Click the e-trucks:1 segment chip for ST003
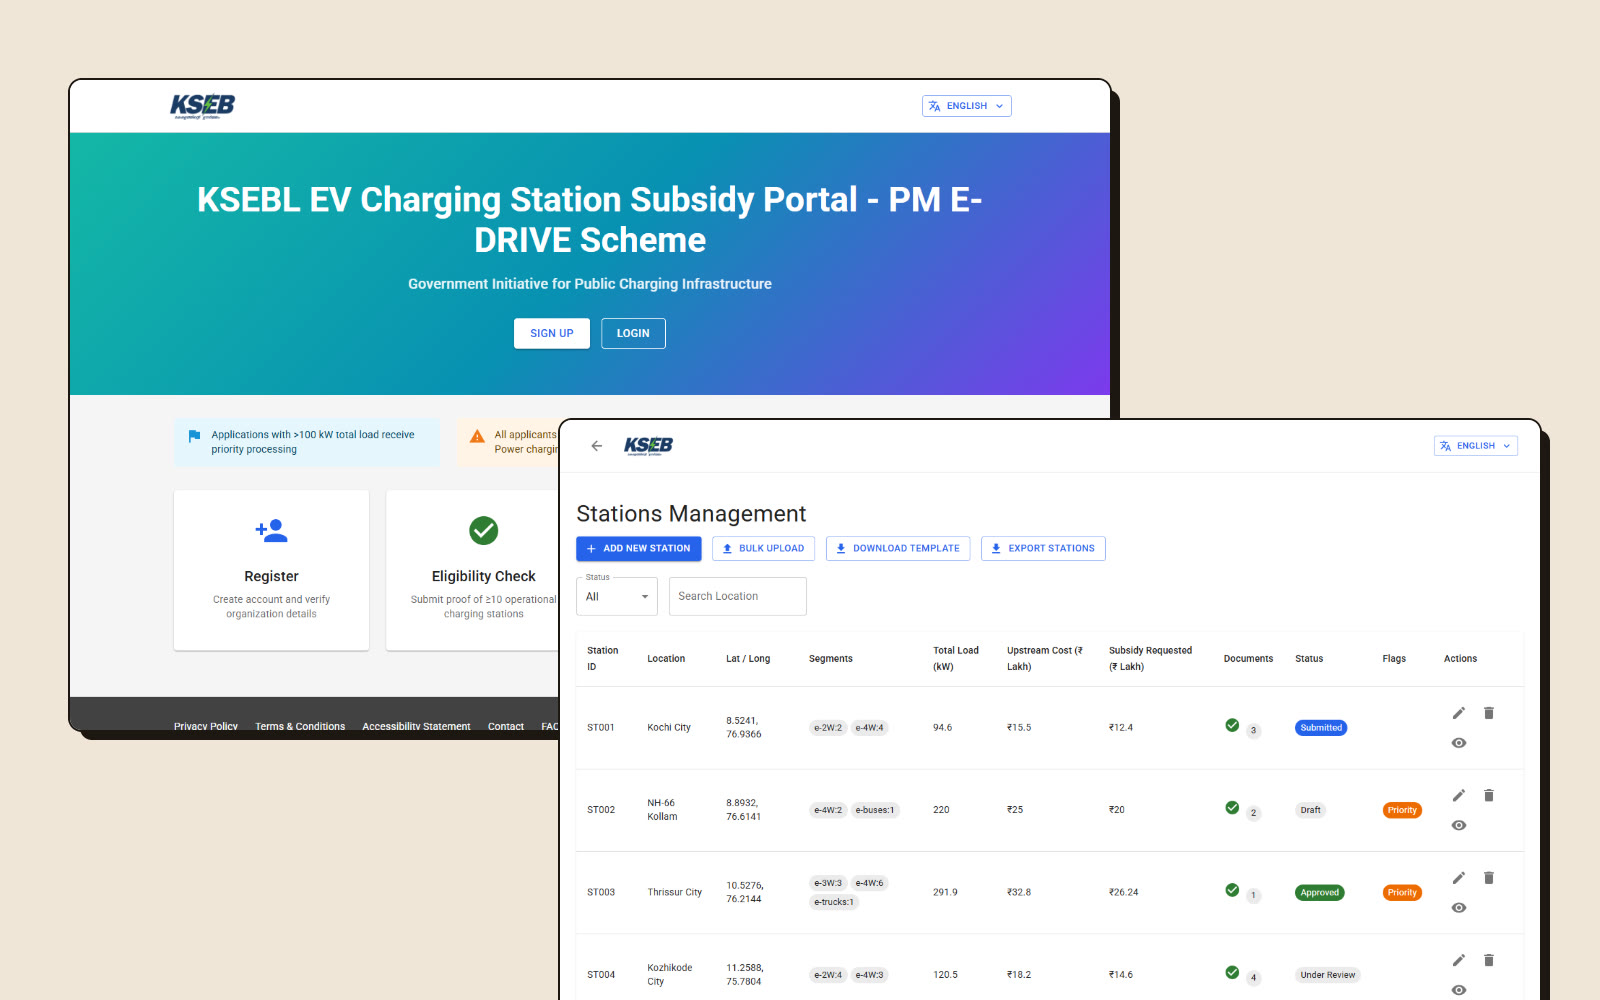Screen dimensions: 1600x1000 point(834,902)
